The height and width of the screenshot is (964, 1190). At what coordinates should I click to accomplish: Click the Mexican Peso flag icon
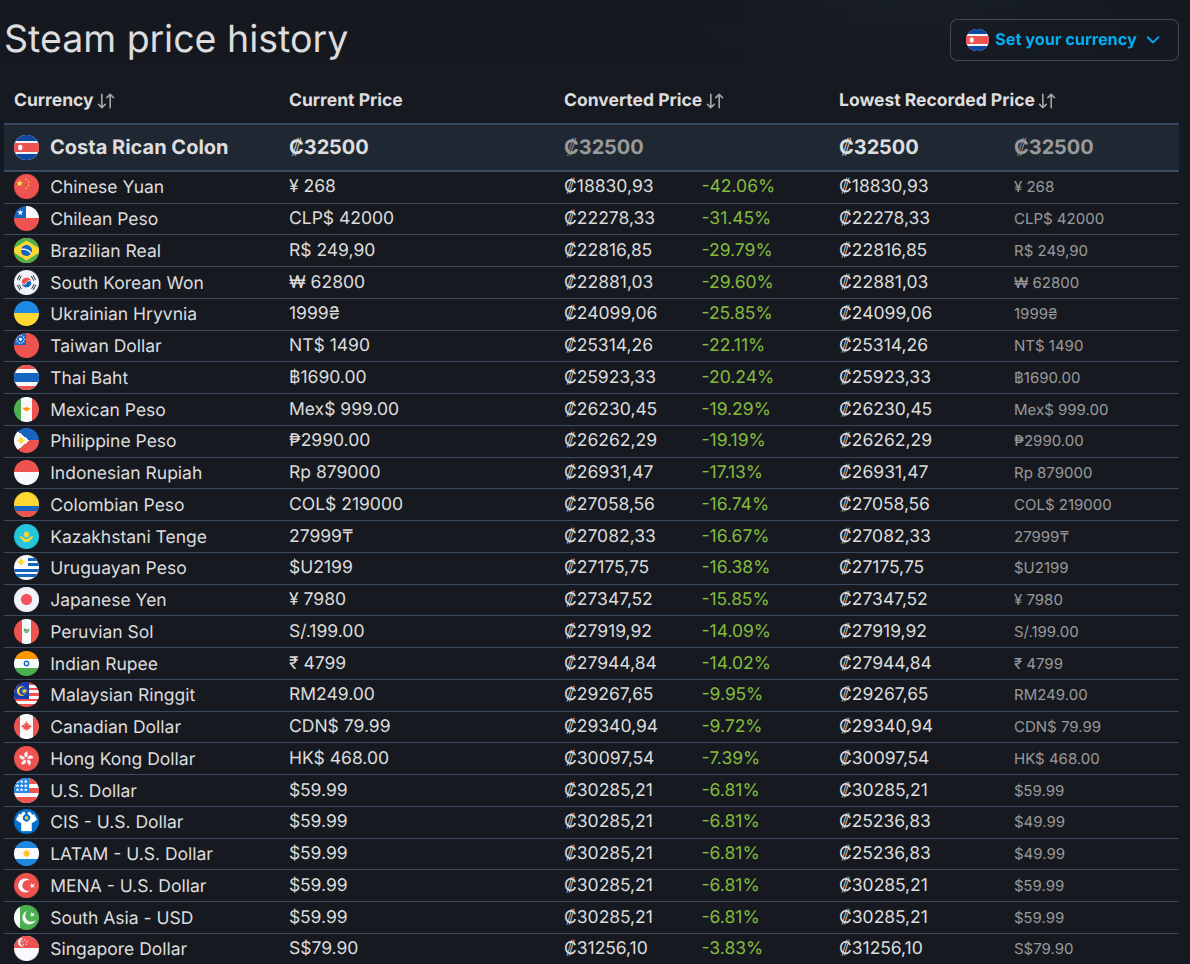pos(27,409)
